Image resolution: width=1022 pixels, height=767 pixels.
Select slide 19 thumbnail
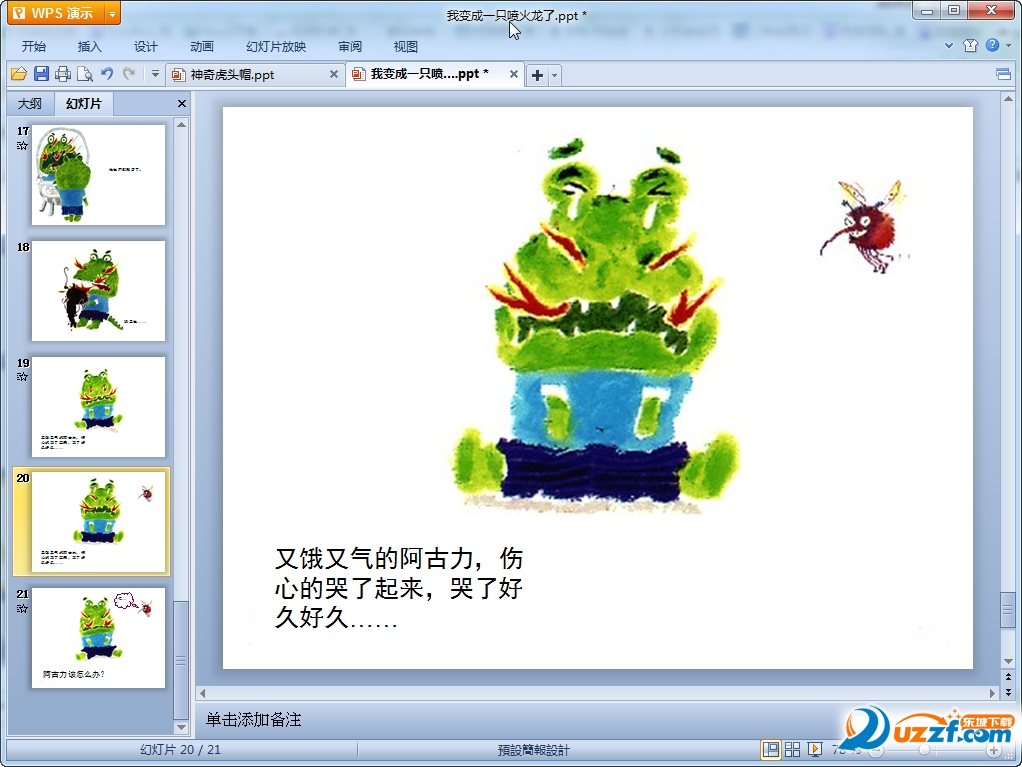pos(98,407)
